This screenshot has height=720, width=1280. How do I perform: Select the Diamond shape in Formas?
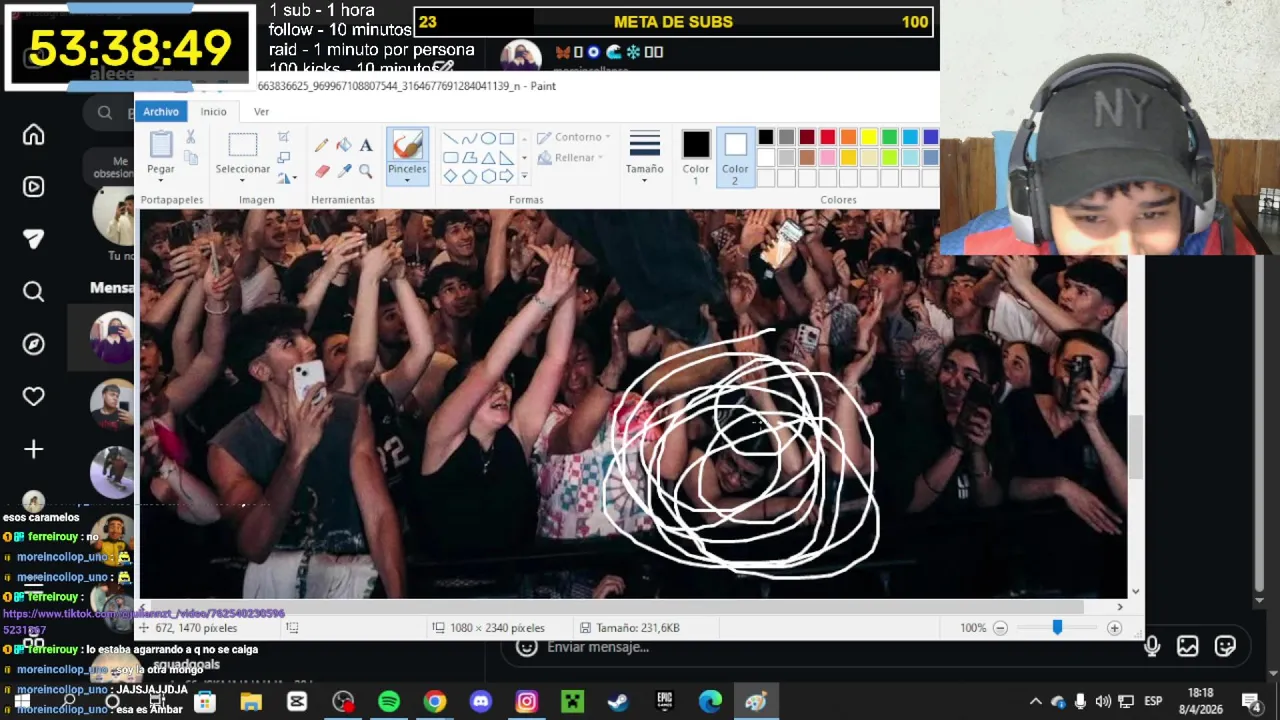tap(450, 176)
